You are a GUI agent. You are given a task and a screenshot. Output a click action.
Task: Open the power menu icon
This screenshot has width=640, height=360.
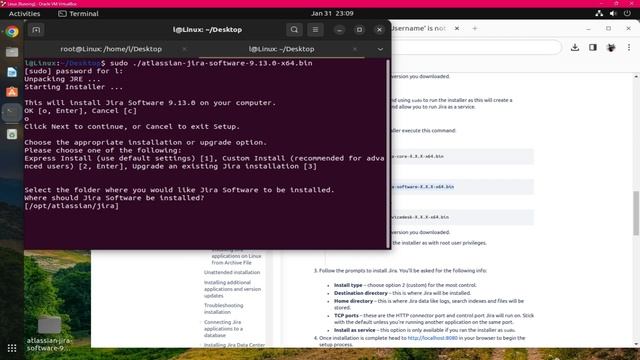click(627, 13)
